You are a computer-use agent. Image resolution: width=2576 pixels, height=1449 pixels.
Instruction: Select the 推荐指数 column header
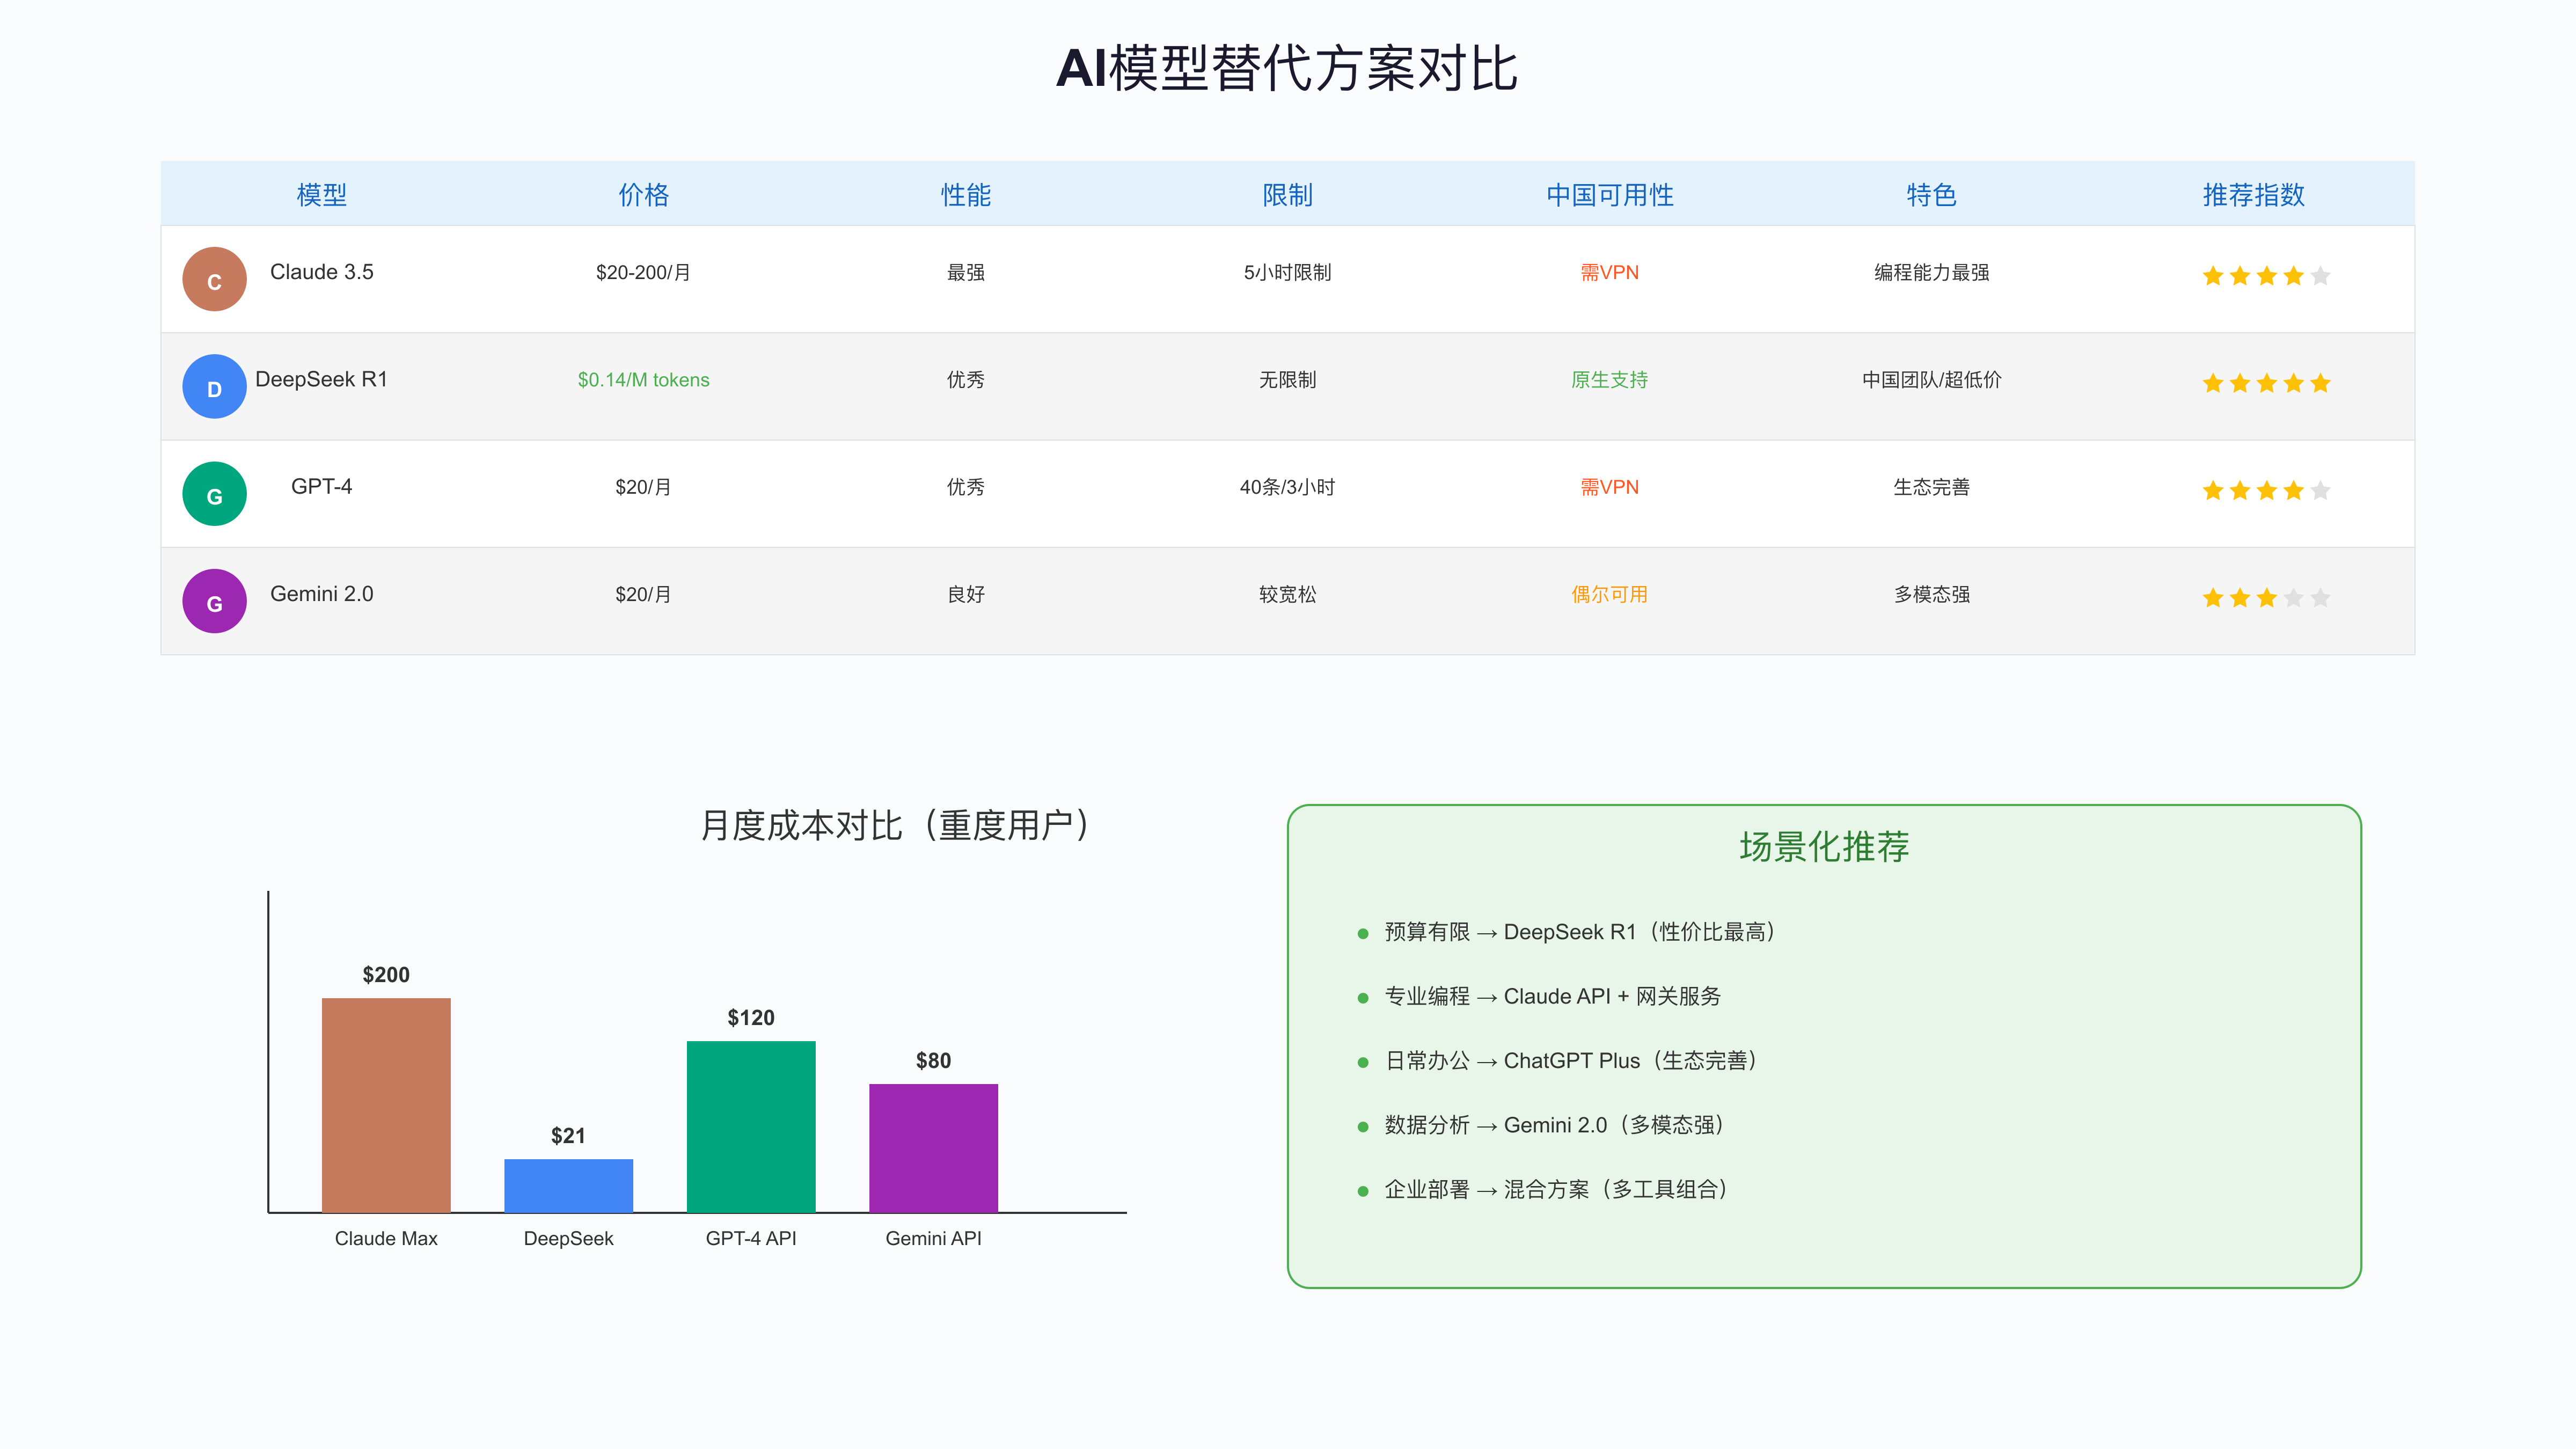click(x=2254, y=195)
